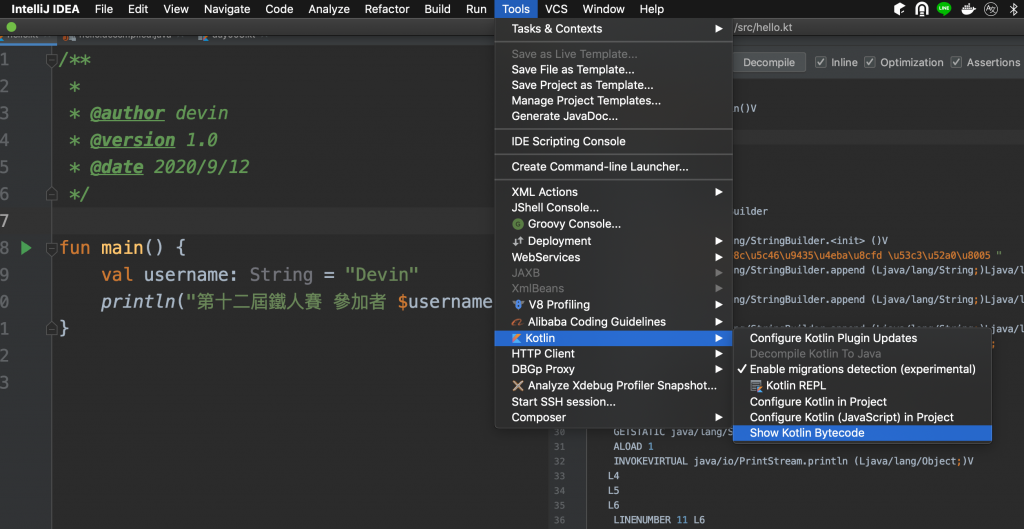
Task: Open the input language menu bar icon
Action: point(991,9)
